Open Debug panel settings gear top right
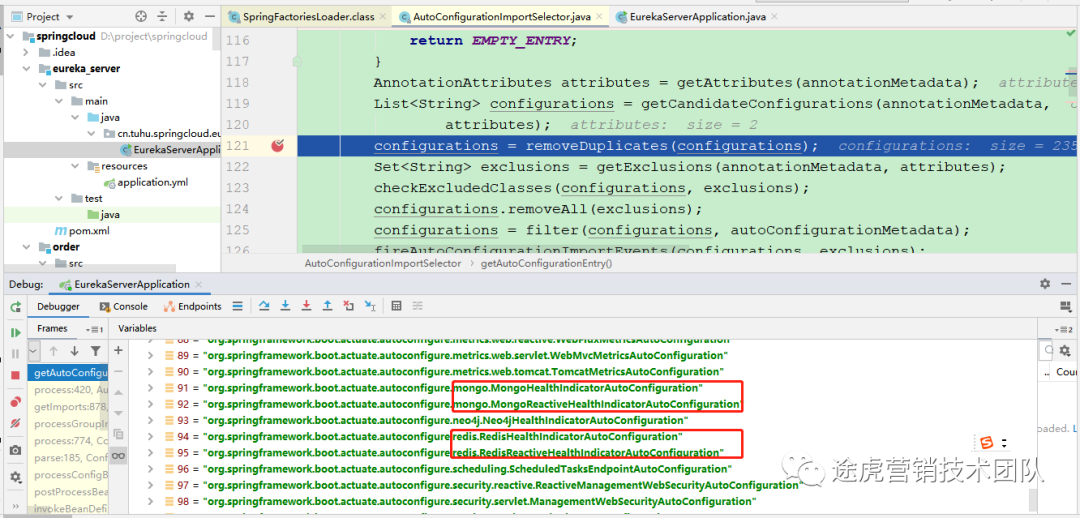The image size is (1080, 518). click(x=1045, y=284)
